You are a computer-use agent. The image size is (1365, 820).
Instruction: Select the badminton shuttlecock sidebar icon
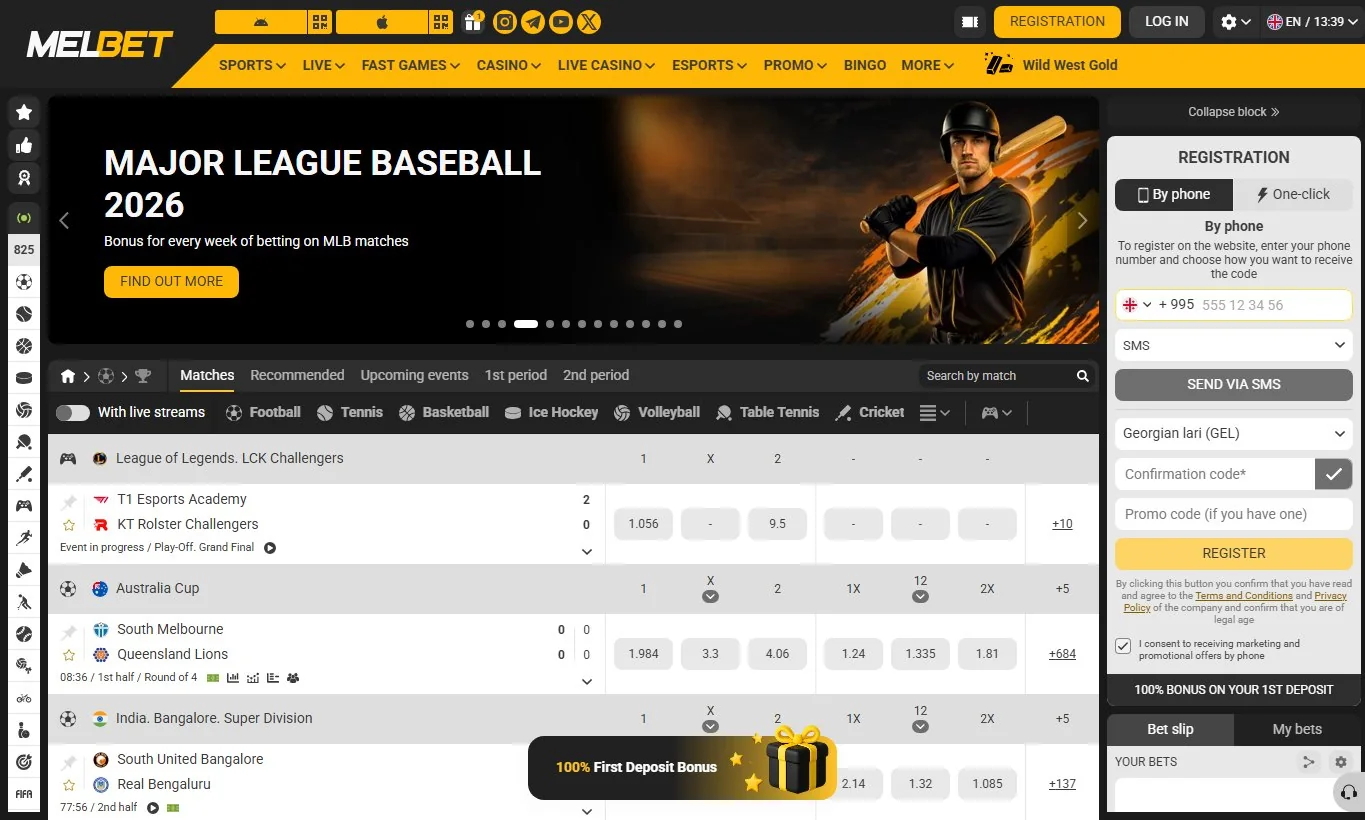pos(24,570)
